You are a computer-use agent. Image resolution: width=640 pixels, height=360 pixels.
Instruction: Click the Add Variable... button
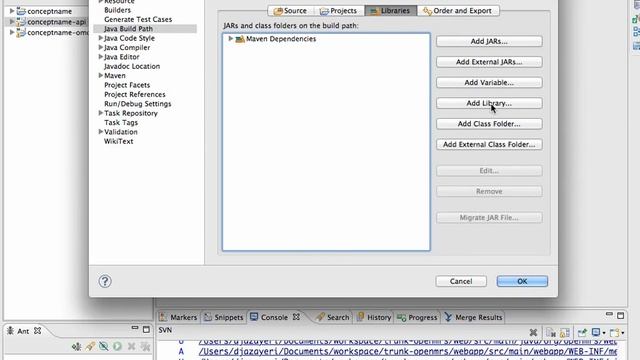point(489,82)
